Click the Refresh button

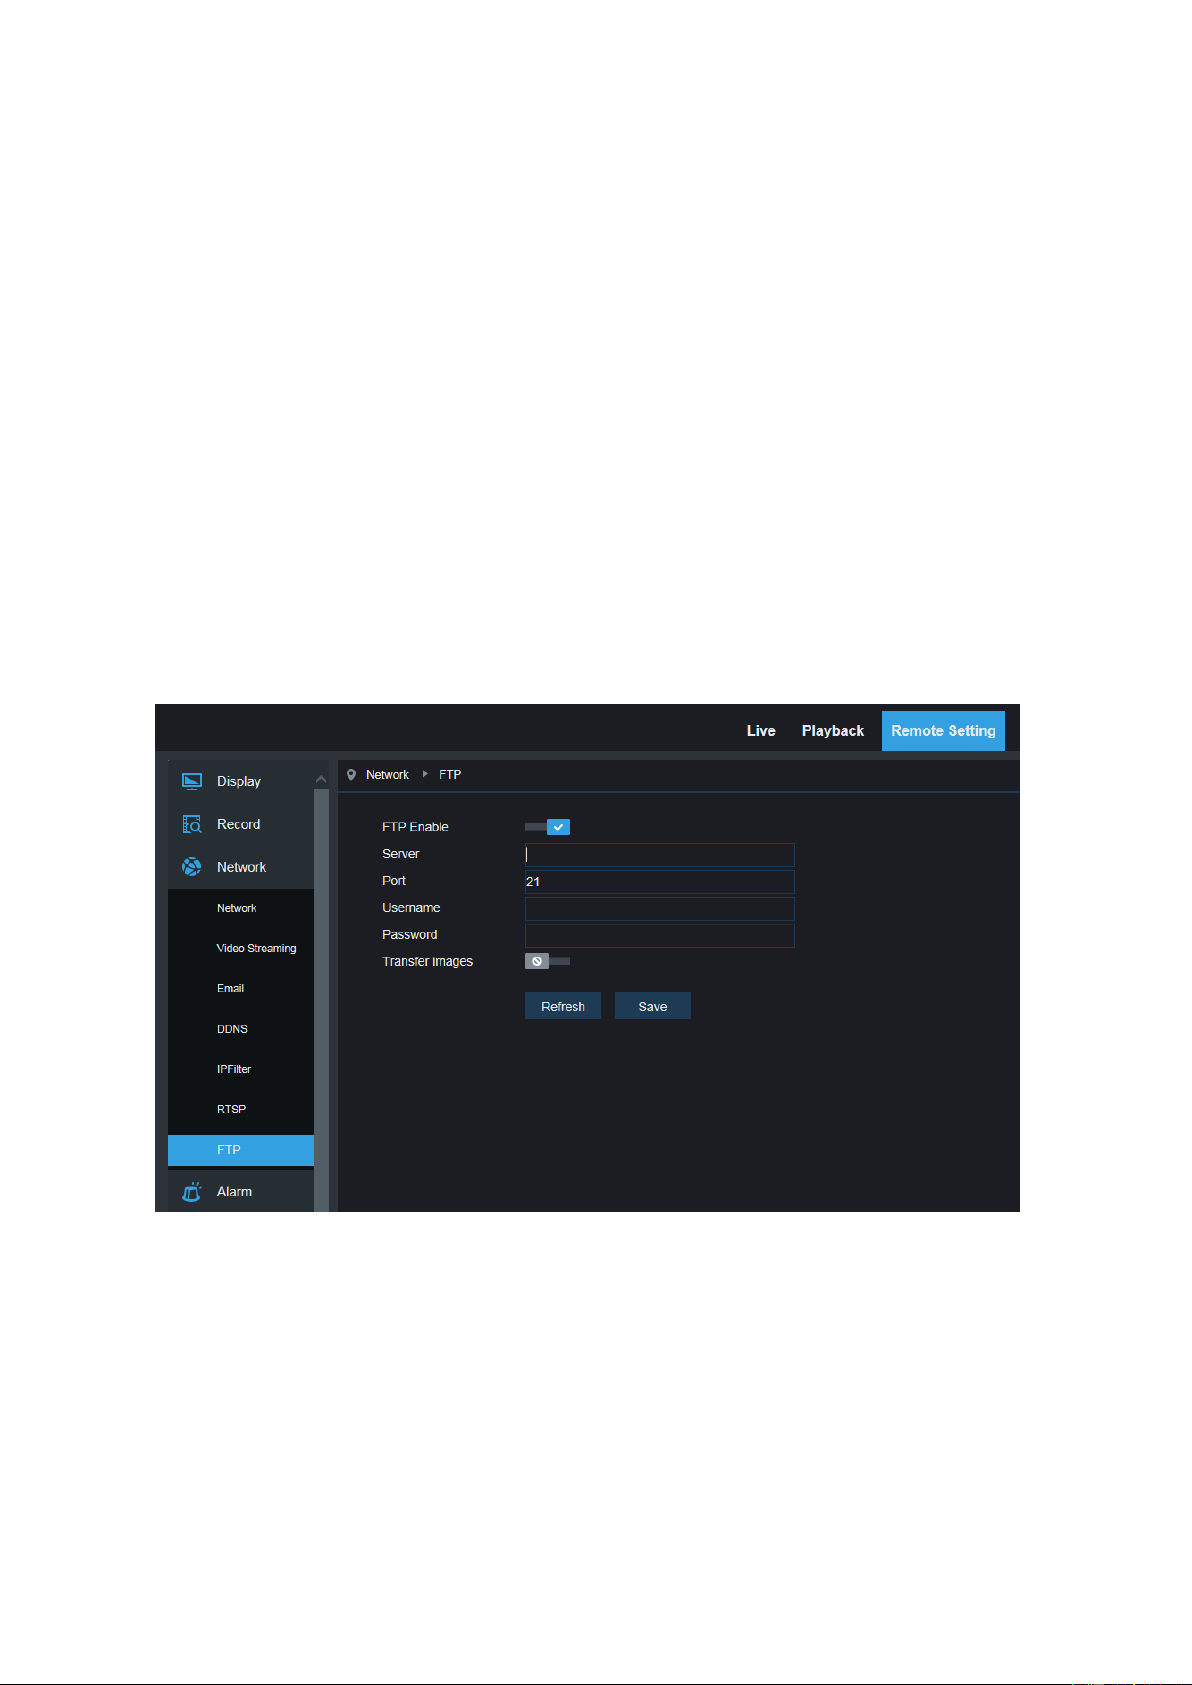tap(563, 1006)
